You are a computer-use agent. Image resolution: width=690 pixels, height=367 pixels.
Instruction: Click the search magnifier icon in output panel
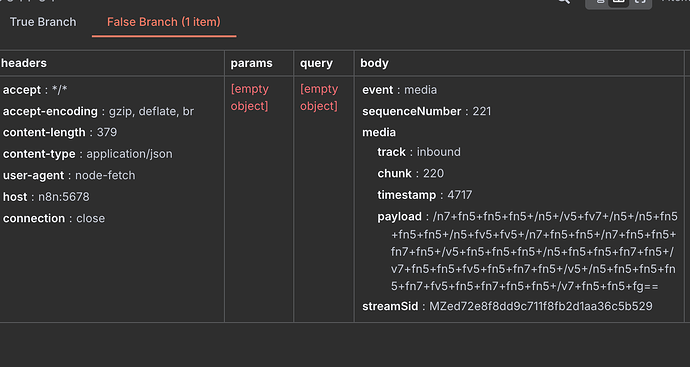[564, 1]
